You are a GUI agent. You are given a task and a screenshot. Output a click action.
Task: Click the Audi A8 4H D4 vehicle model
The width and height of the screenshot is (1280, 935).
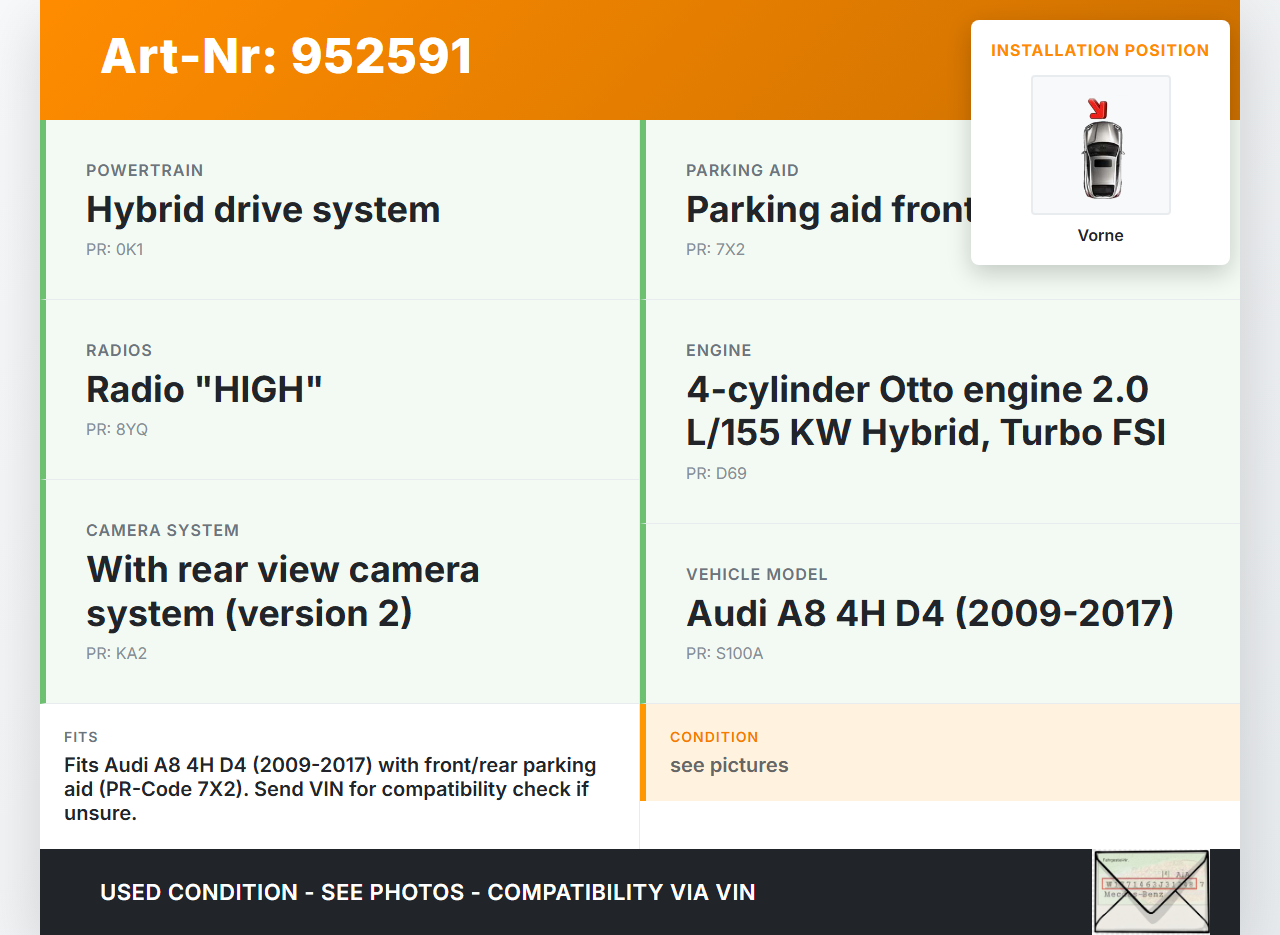pyautogui.click(x=929, y=612)
